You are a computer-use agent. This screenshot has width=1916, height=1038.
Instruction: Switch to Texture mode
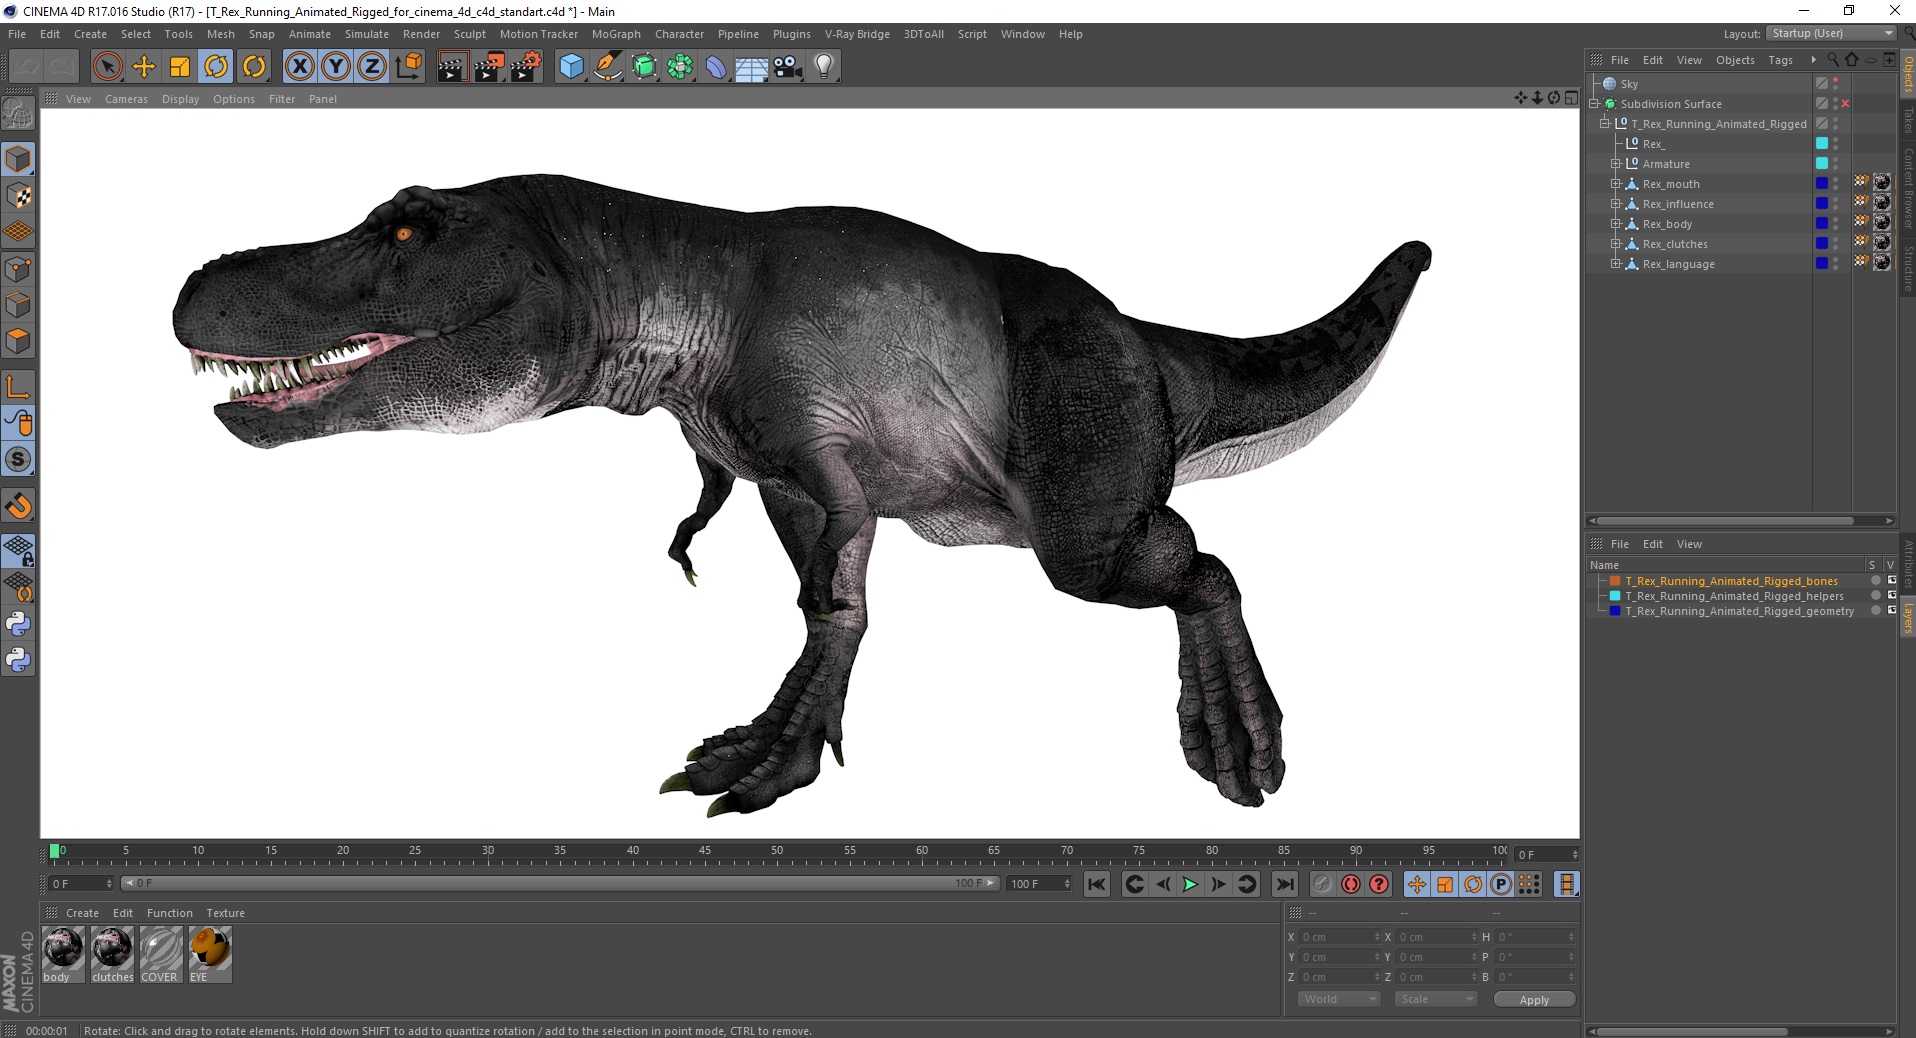[18, 196]
